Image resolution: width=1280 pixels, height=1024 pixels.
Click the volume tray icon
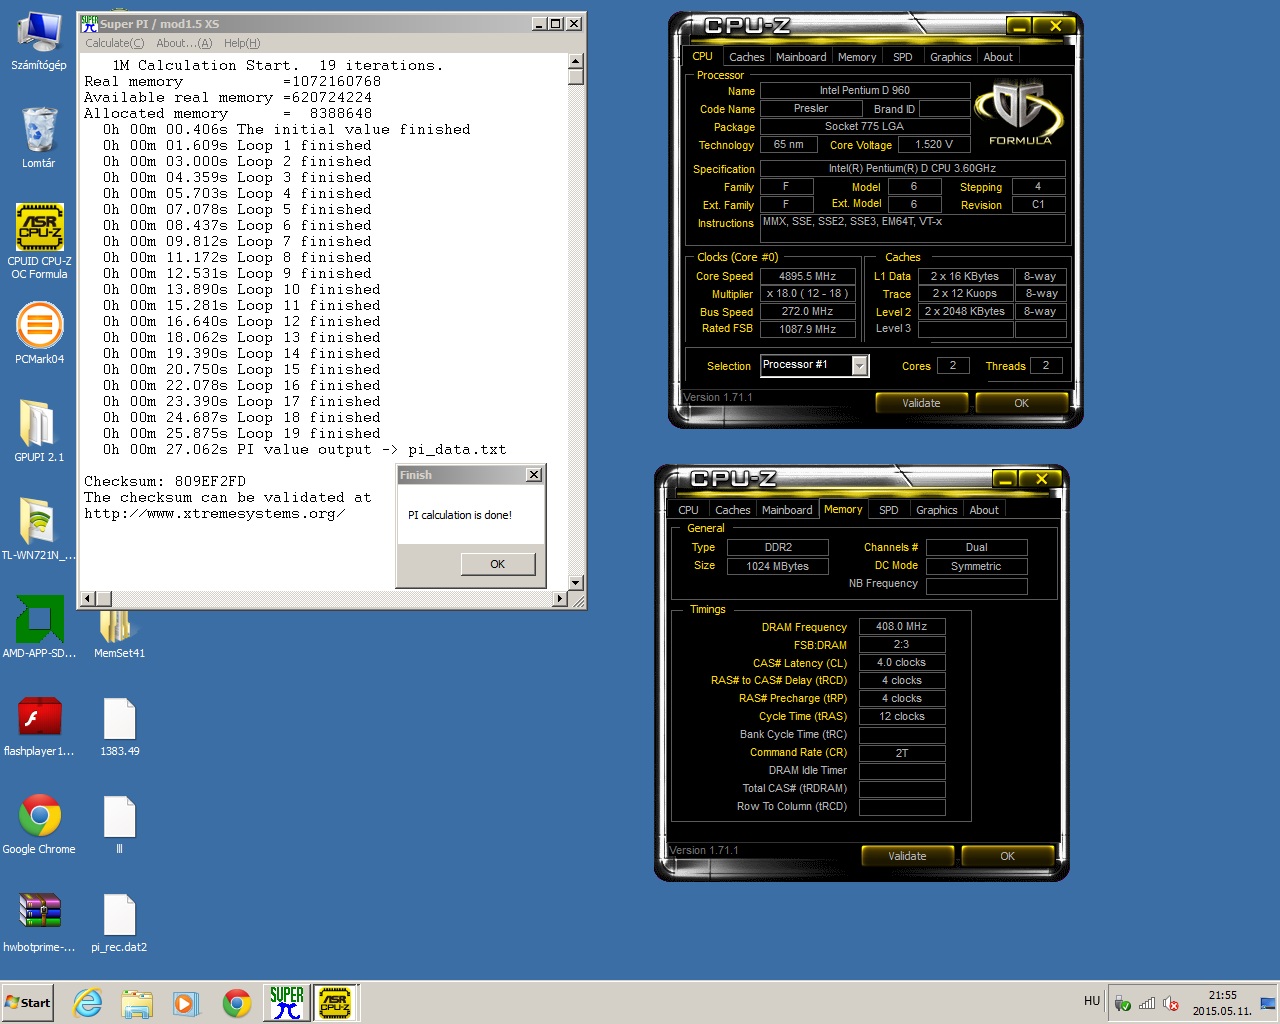click(1171, 1003)
